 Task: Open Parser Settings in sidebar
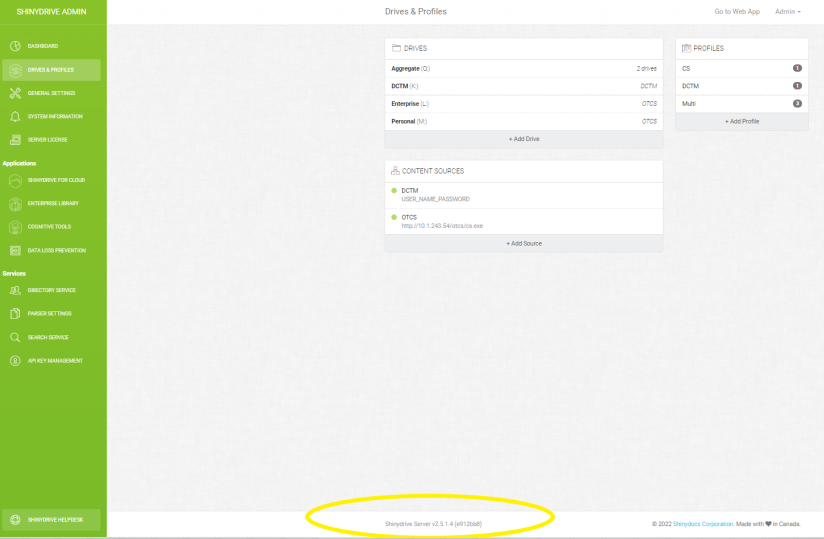pos(49,314)
